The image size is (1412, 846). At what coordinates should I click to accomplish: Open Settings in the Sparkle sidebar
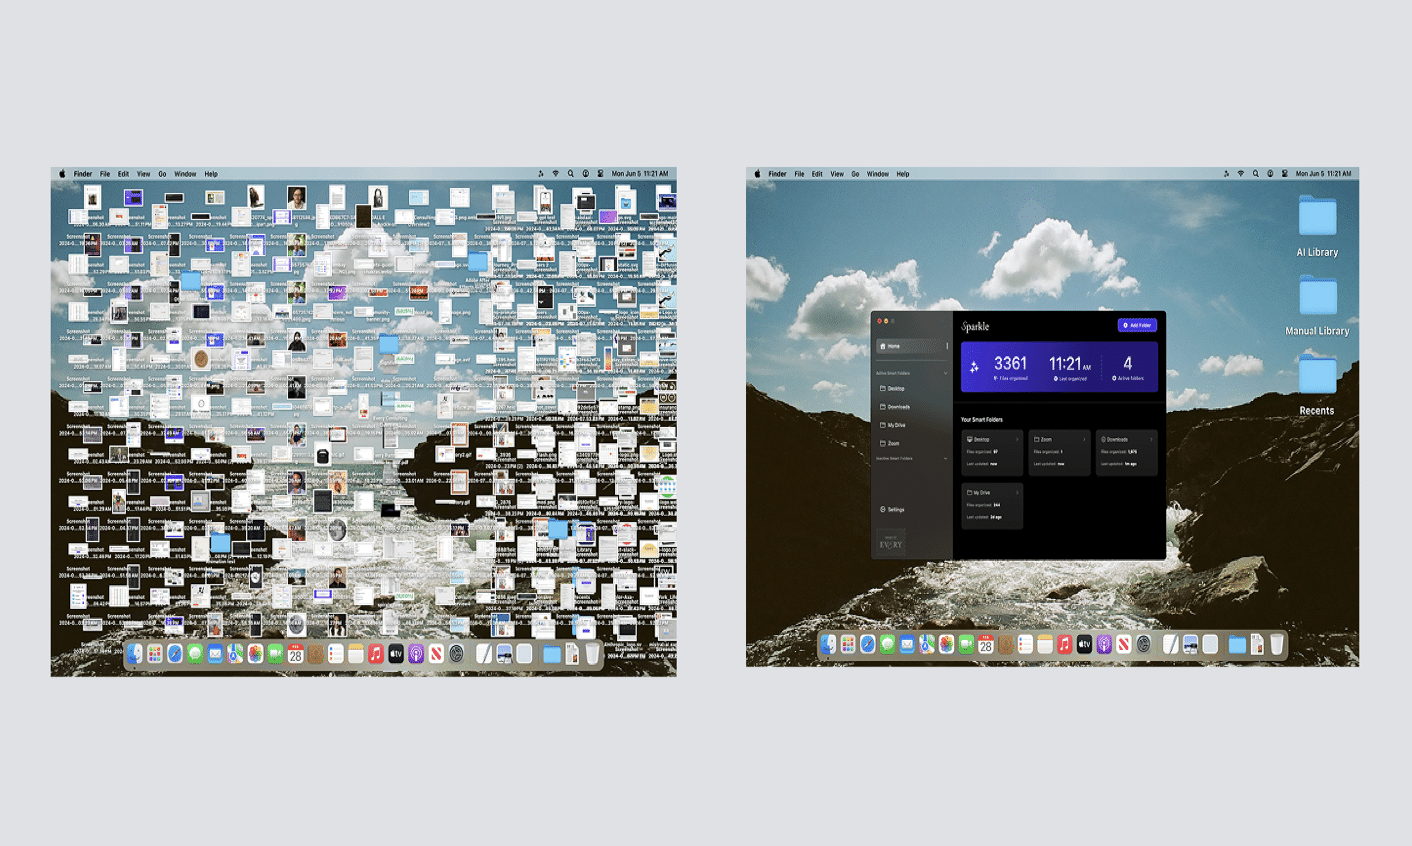point(895,509)
